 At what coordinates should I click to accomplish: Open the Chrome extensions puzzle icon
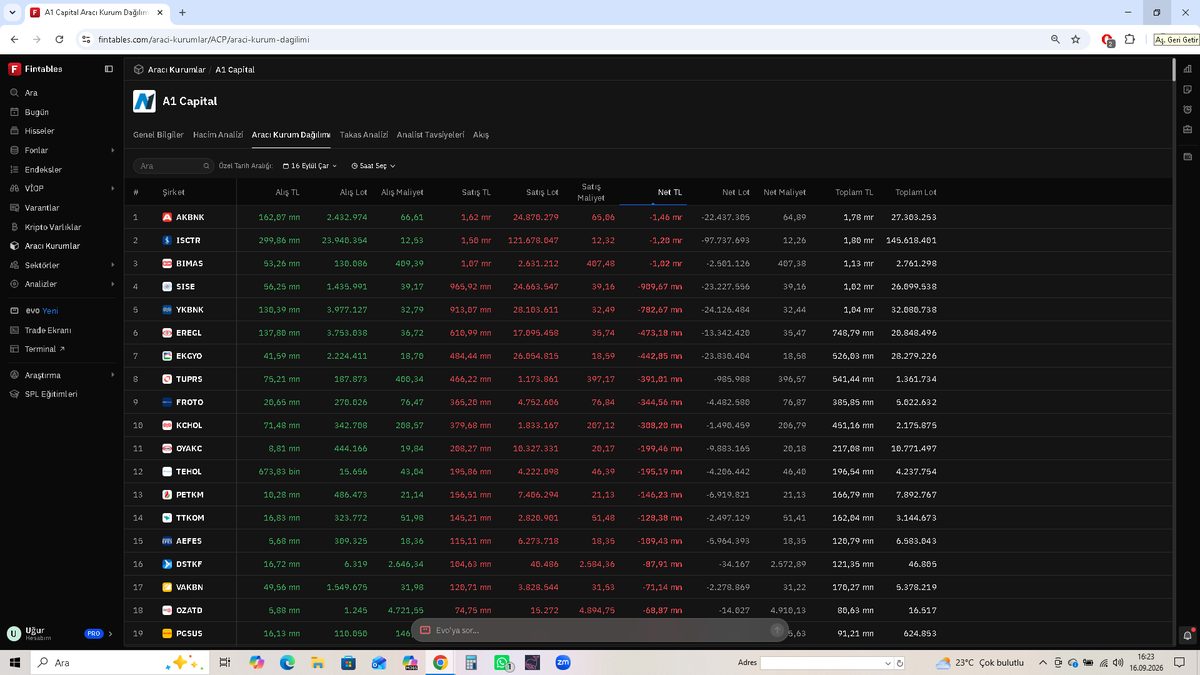coord(1129,39)
